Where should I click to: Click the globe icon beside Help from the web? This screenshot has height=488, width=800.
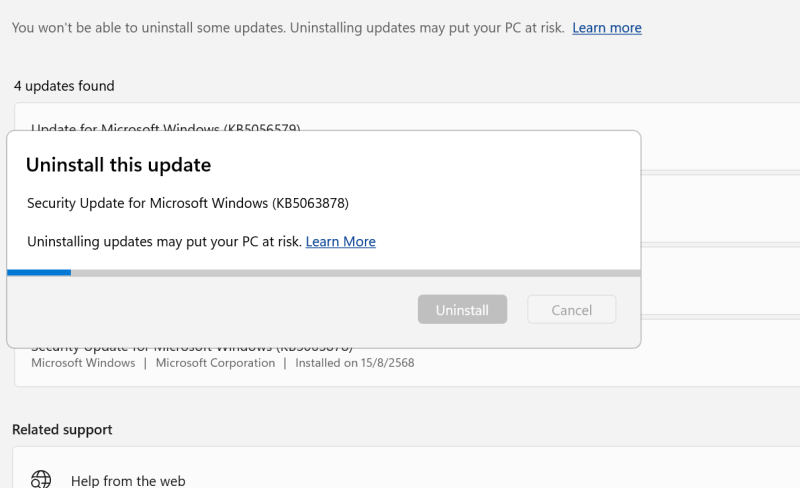[41, 480]
